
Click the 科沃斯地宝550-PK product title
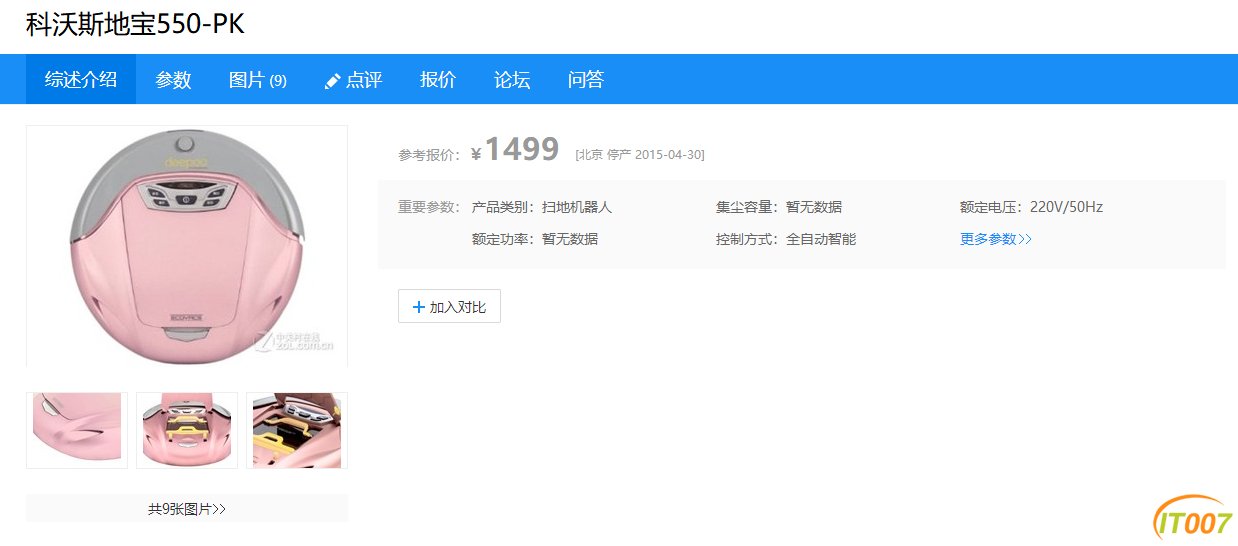(x=135, y=24)
